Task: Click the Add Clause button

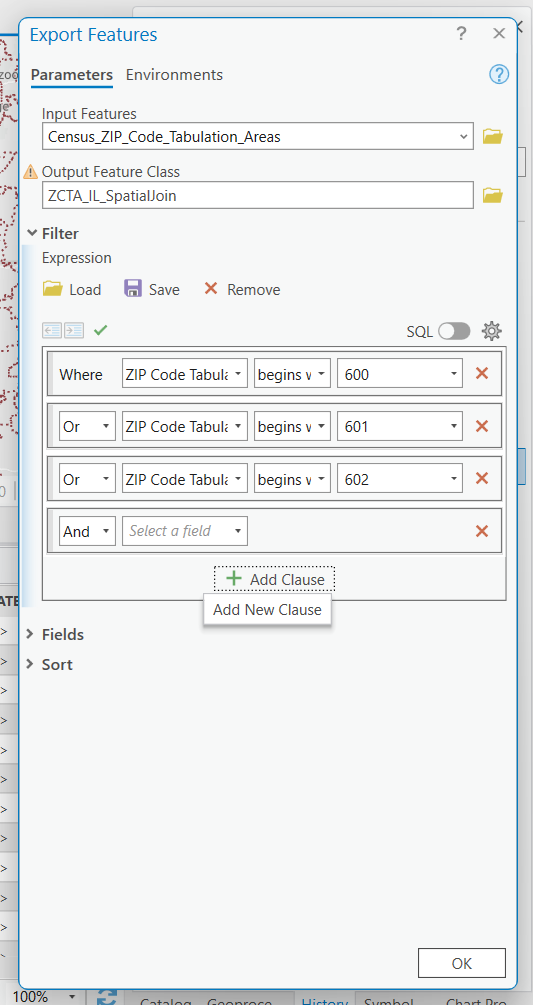Action: click(x=274, y=579)
